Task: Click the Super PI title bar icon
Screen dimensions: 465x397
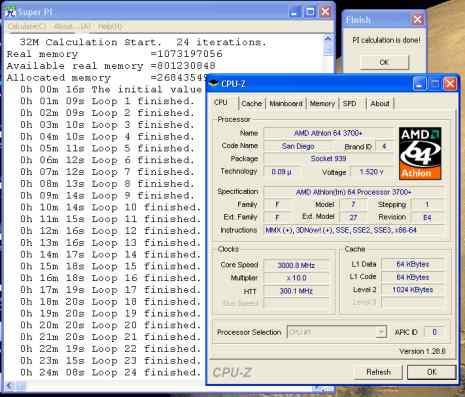Action: (10, 12)
